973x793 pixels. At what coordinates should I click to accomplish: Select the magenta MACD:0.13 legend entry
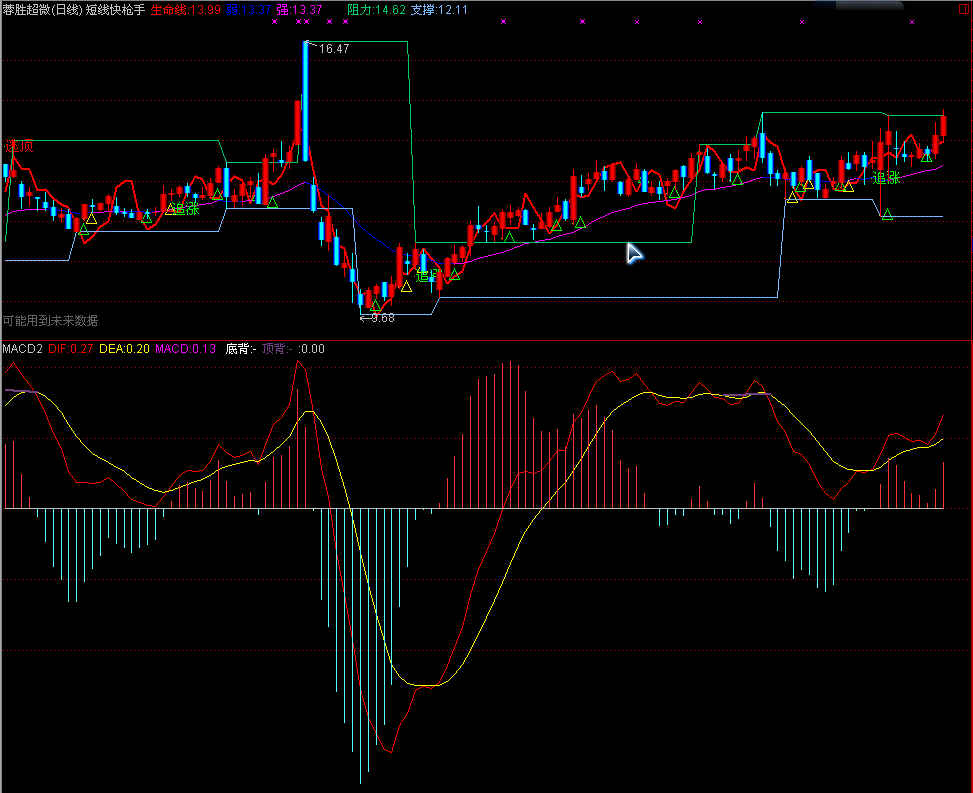click(x=185, y=349)
